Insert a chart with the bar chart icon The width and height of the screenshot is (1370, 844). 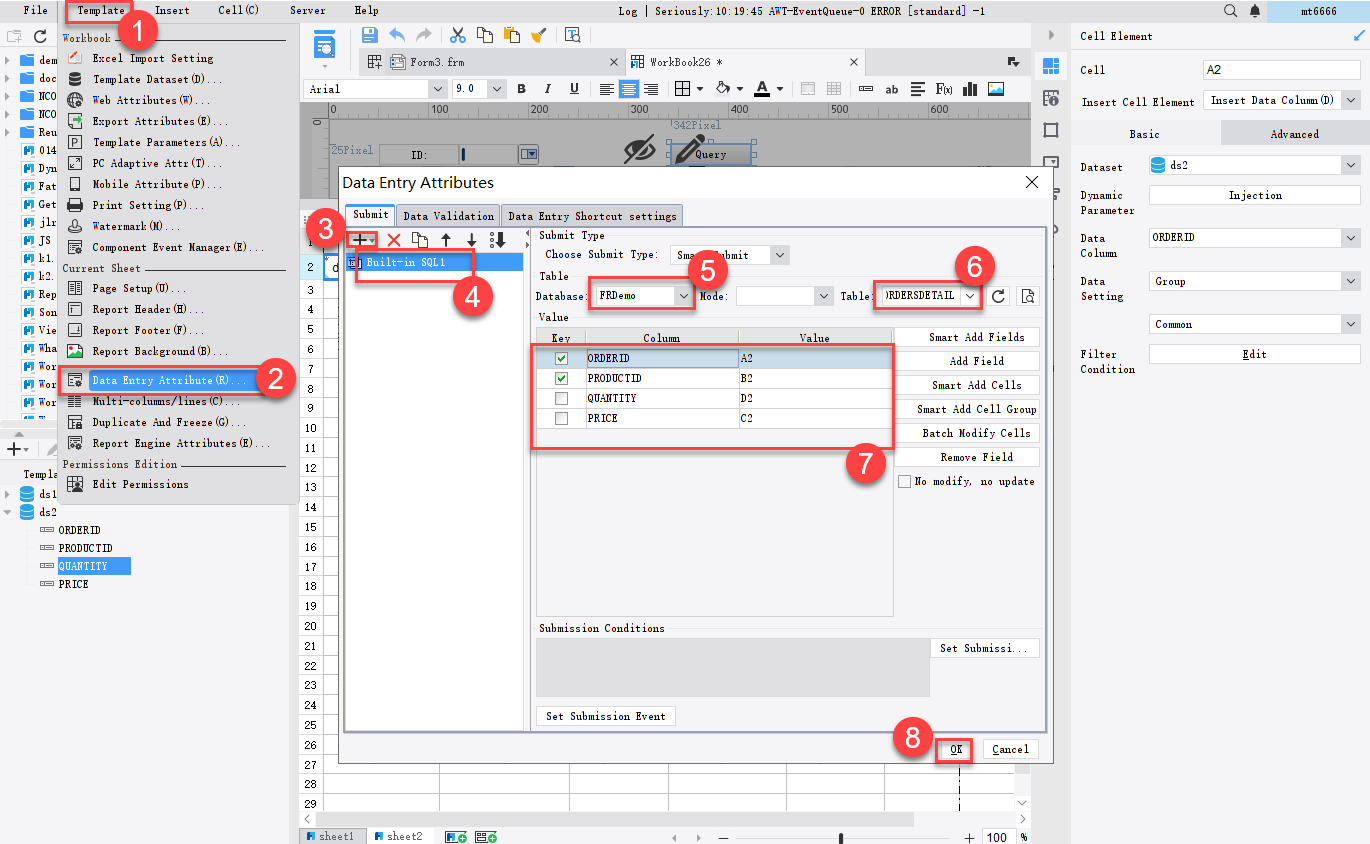pos(970,89)
